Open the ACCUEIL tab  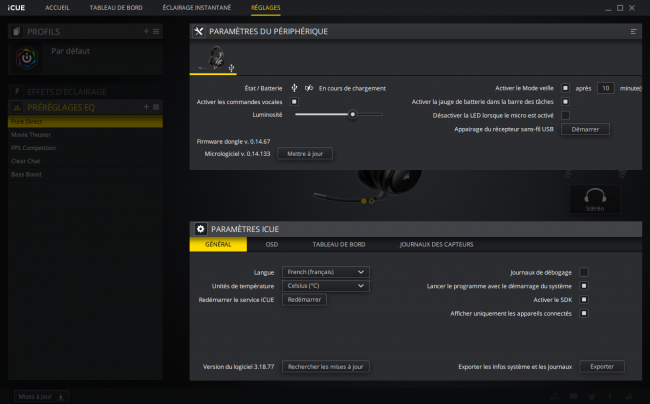[x=57, y=7]
